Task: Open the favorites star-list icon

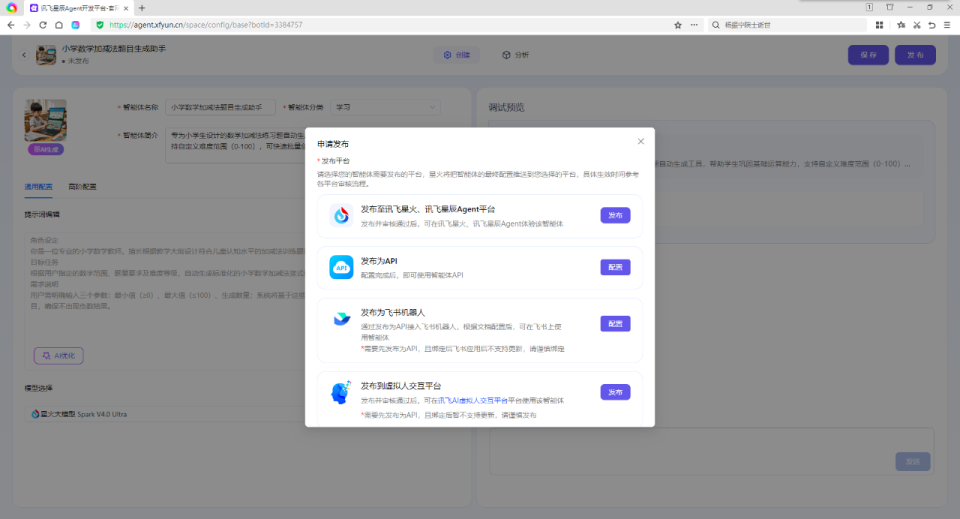Action: pos(901,25)
